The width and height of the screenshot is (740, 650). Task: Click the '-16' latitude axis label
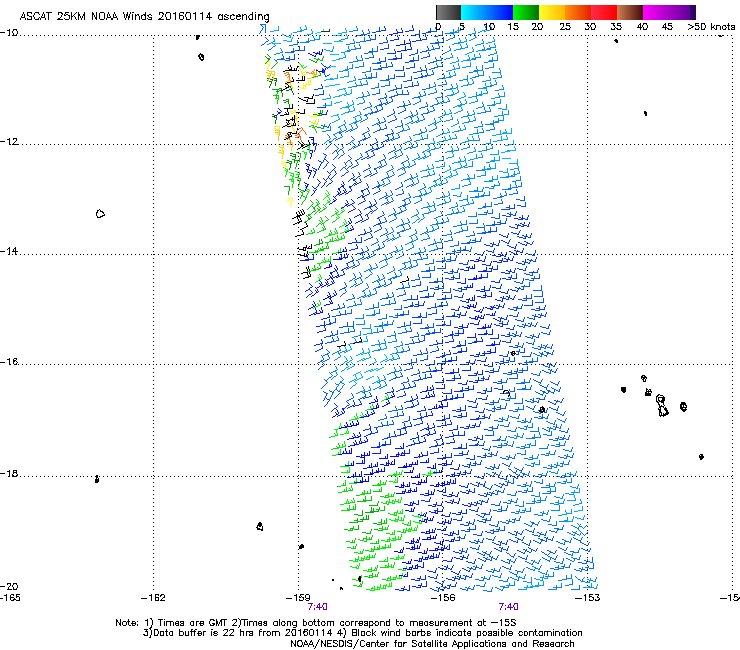(9, 362)
